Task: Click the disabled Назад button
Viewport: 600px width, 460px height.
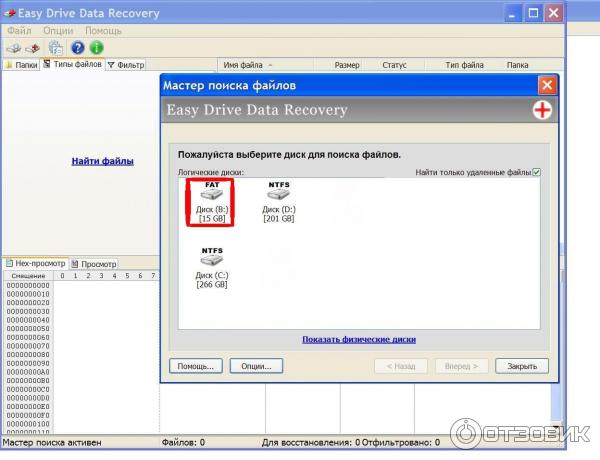Action: [401, 366]
